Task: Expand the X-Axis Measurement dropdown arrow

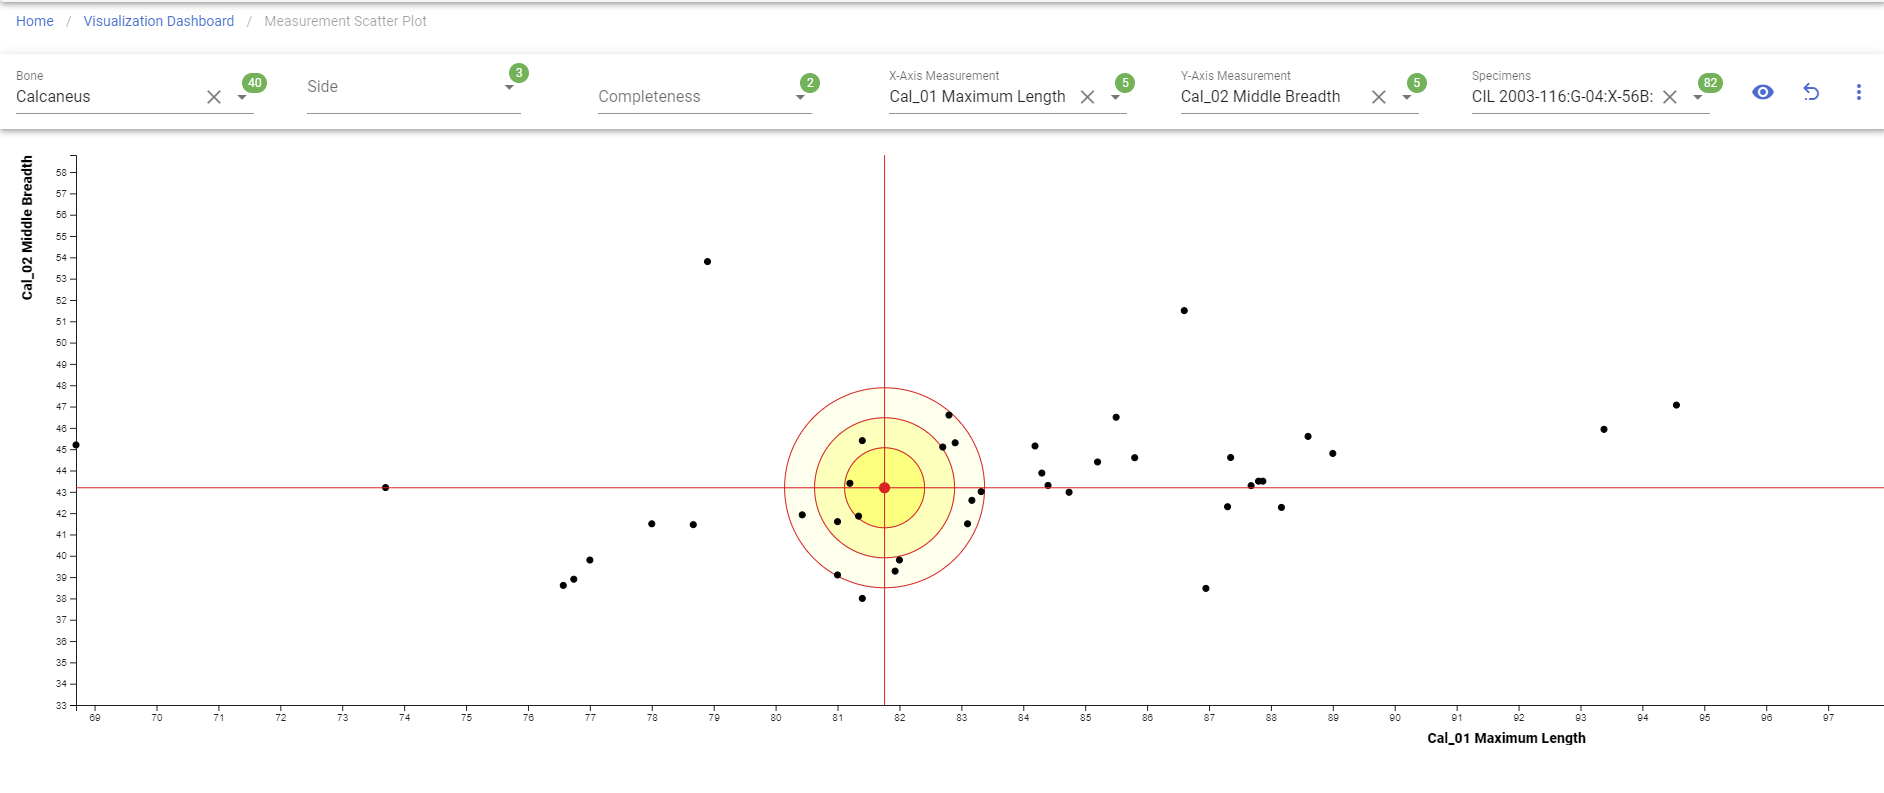Action: pyautogui.click(x=1115, y=97)
